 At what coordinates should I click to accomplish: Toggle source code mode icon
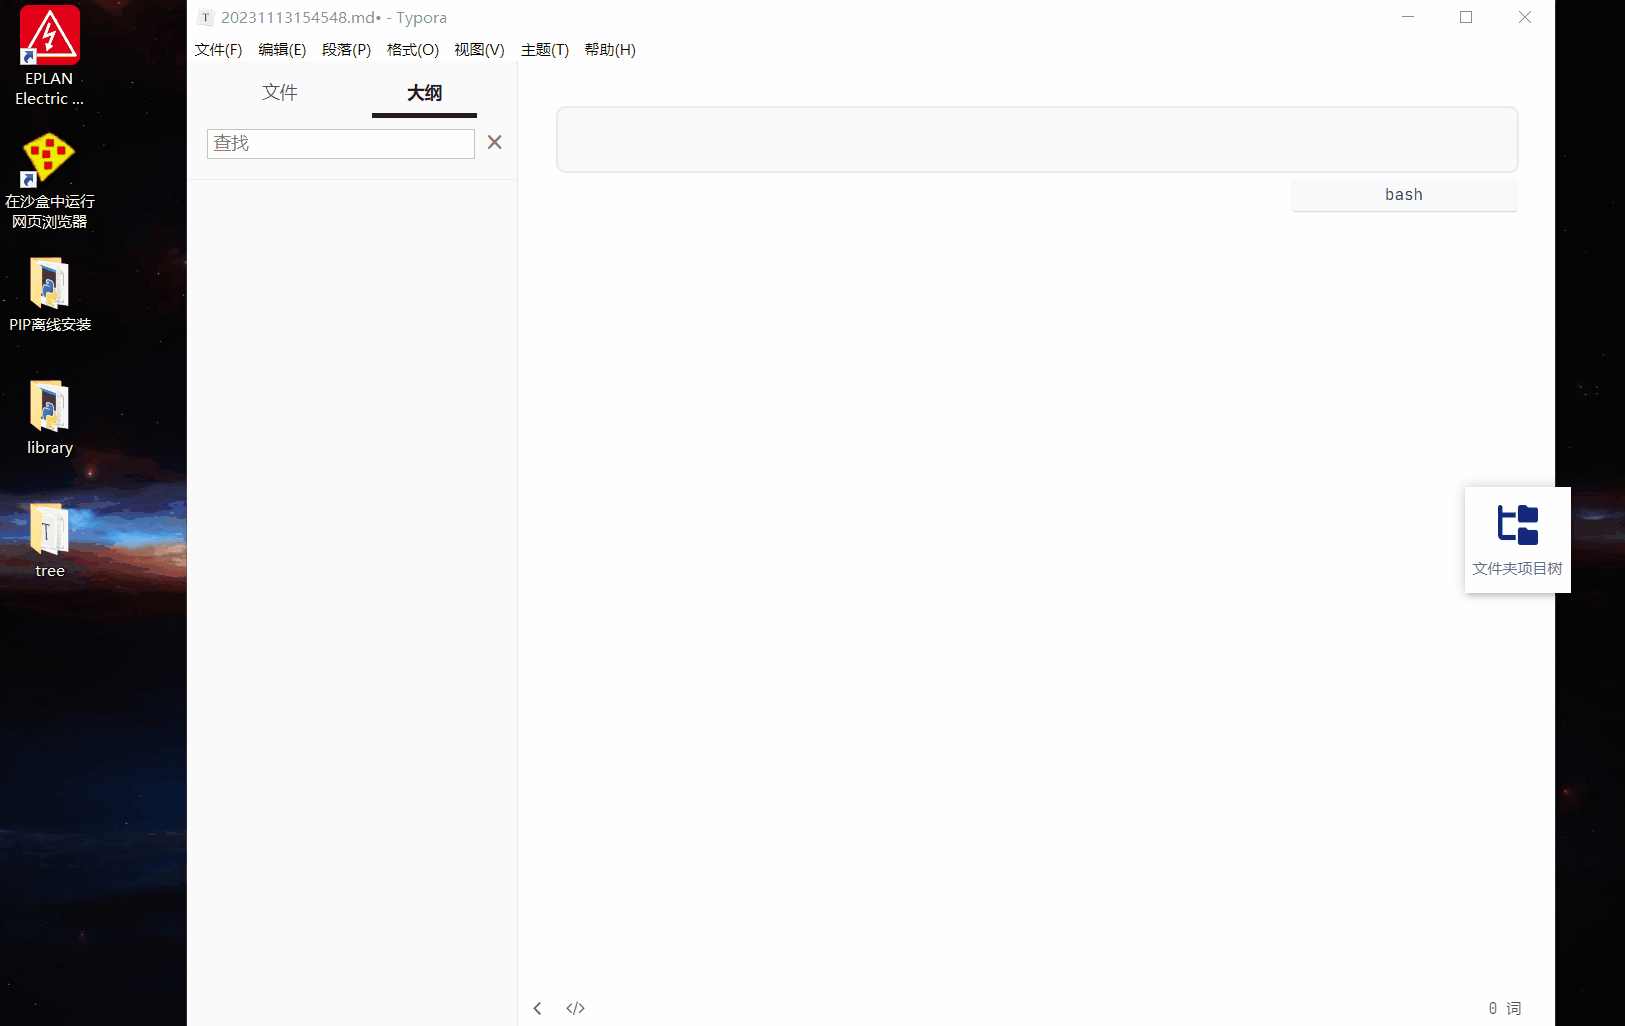pyautogui.click(x=575, y=1008)
